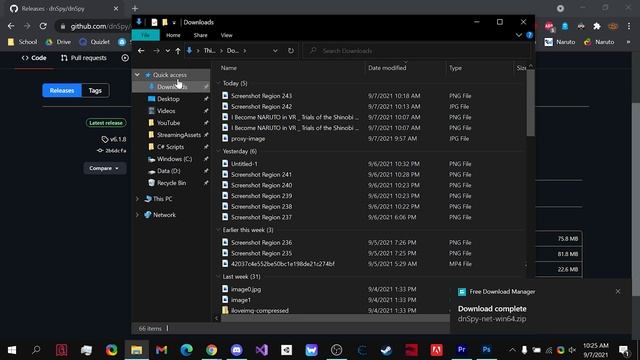Sort files by Name column
The height and width of the screenshot is (360, 640).
pyautogui.click(x=229, y=68)
